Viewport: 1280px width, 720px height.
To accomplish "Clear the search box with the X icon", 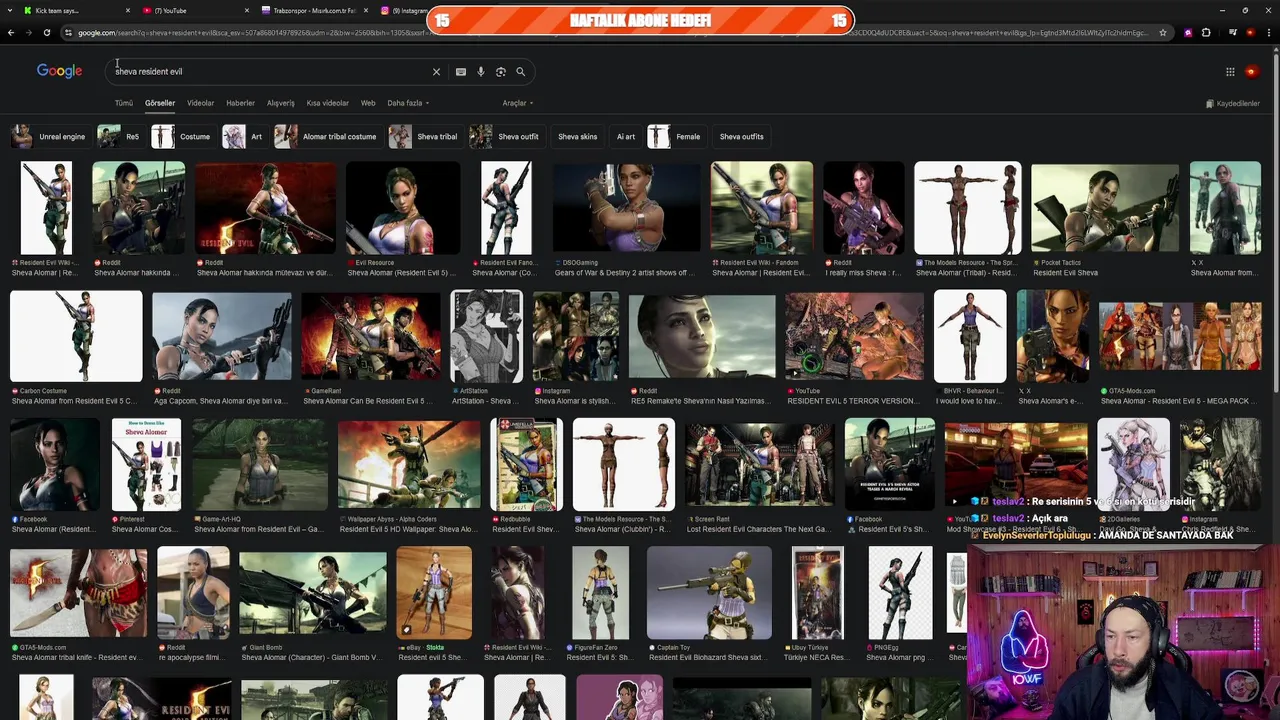I will pos(436,72).
